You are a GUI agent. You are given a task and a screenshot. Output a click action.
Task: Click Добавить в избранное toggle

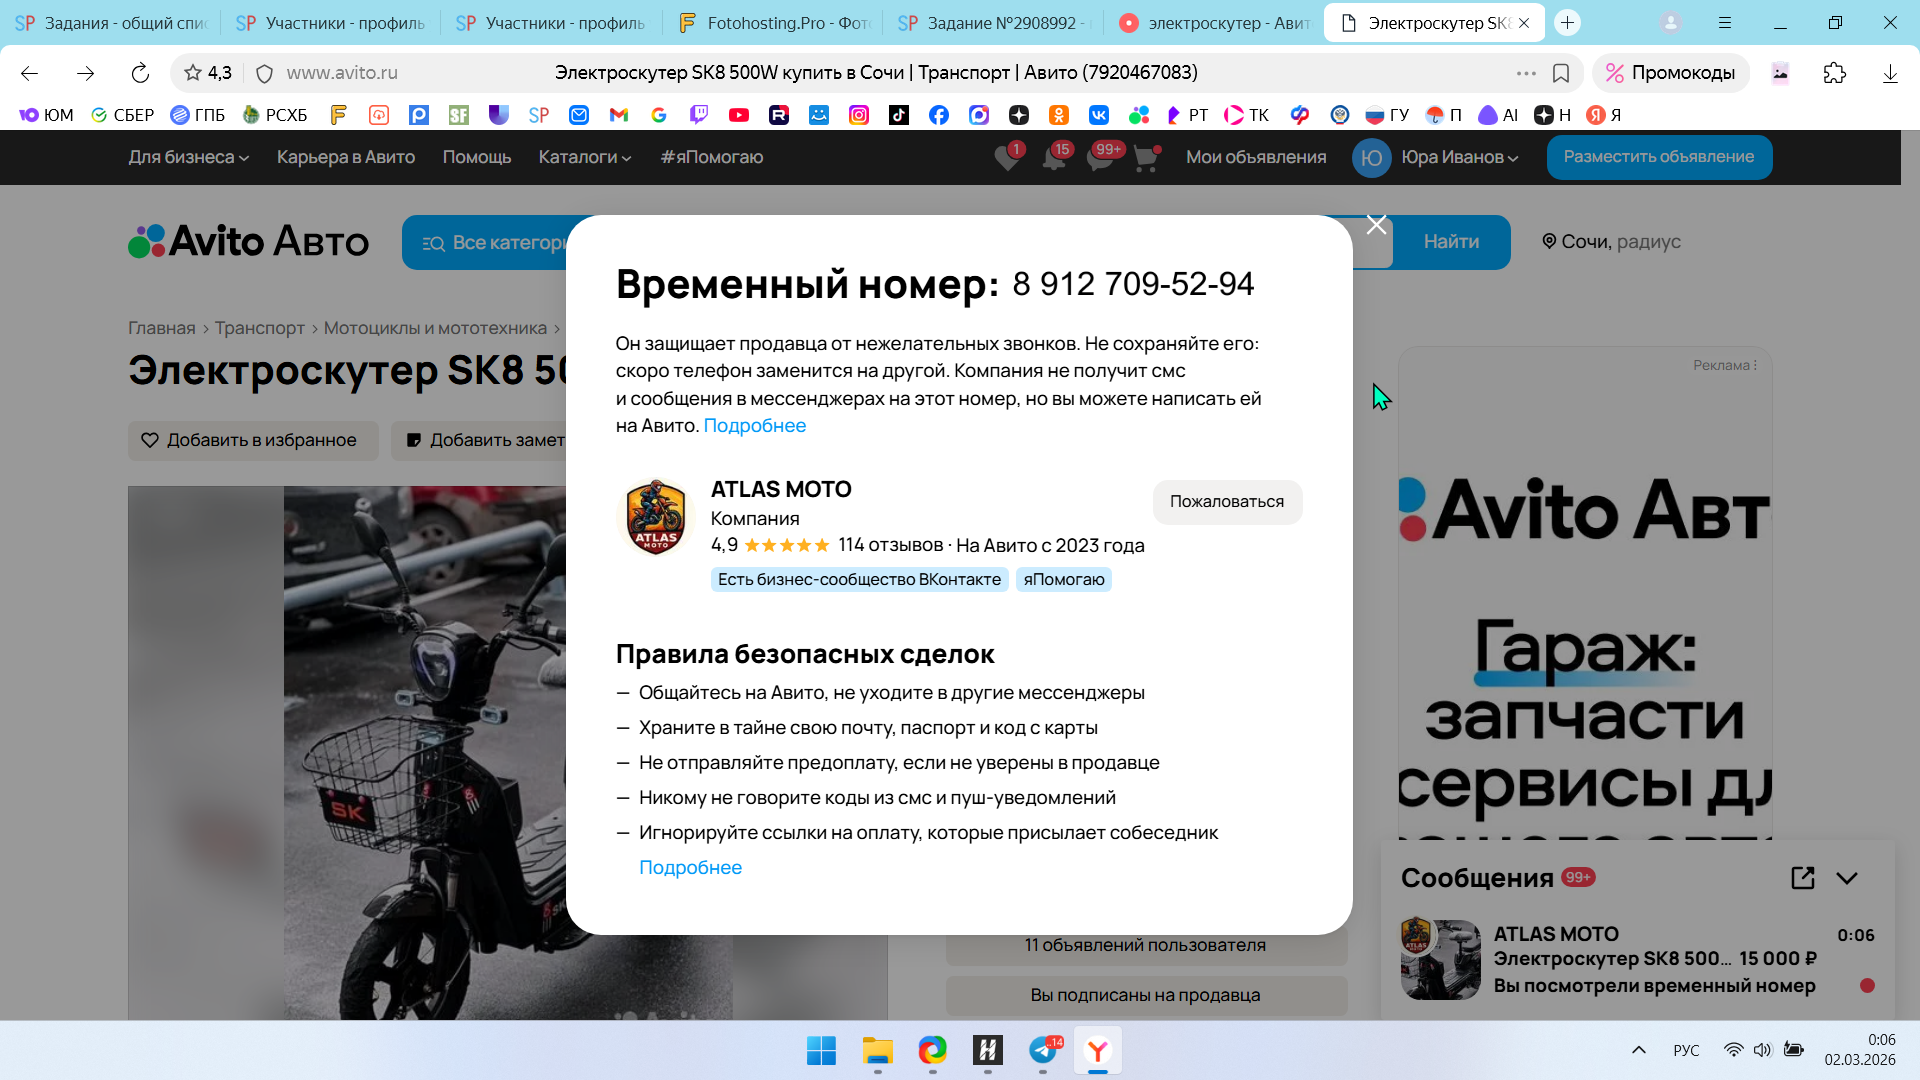pyautogui.click(x=253, y=440)
